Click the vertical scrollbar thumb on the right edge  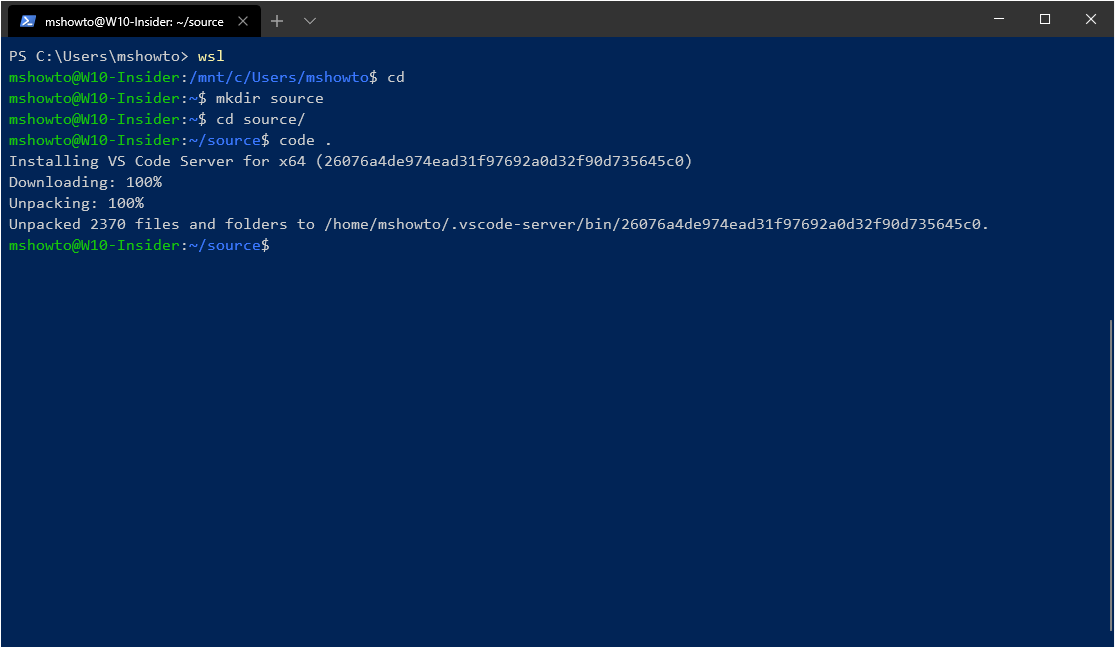coord(1111,474)
